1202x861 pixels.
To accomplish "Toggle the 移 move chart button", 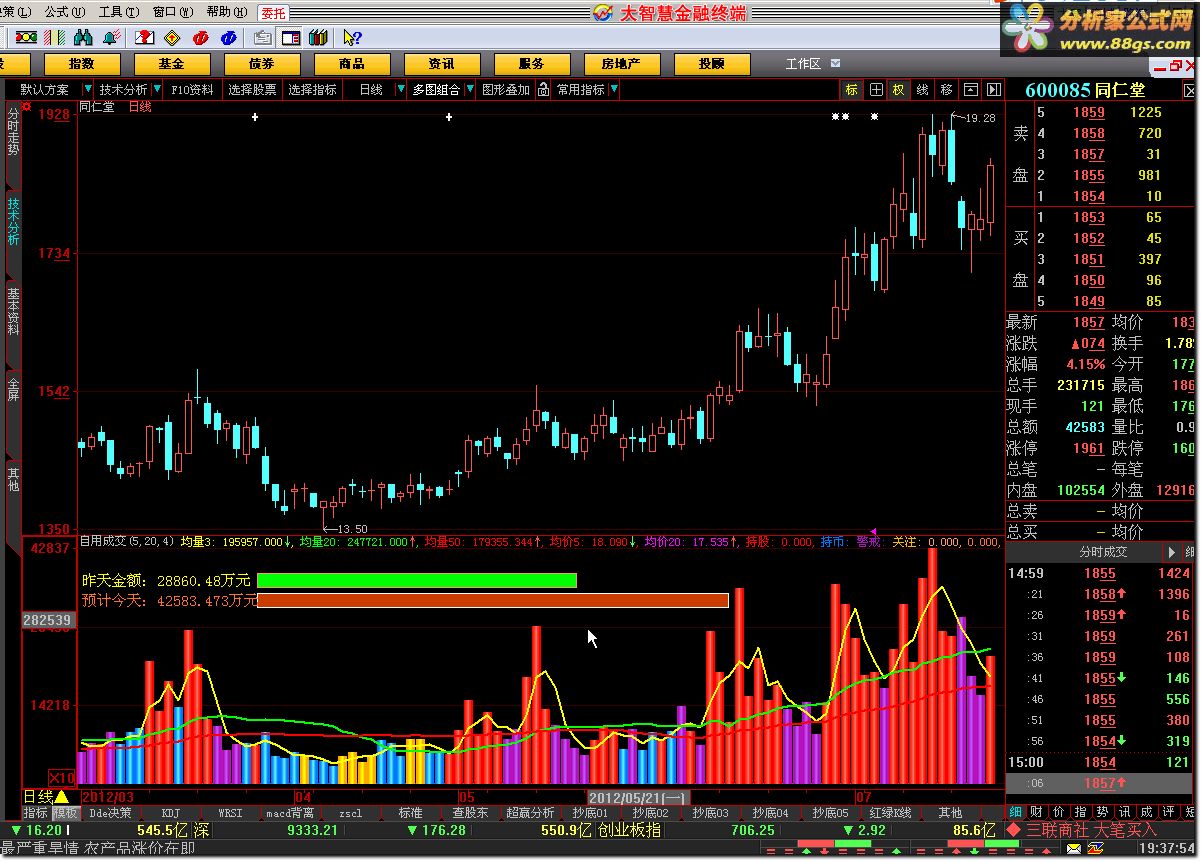I will pos(947,89).
